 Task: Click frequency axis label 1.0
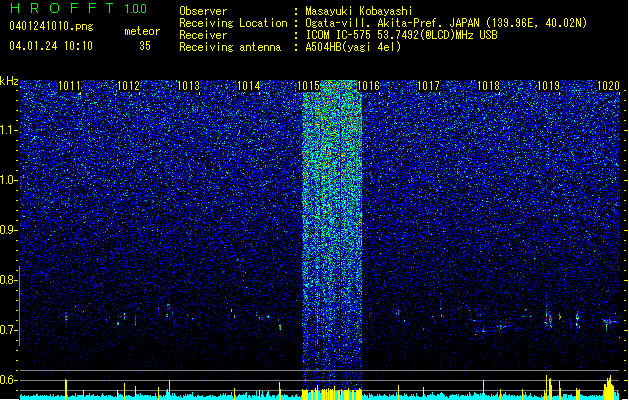tap(7, 180)
